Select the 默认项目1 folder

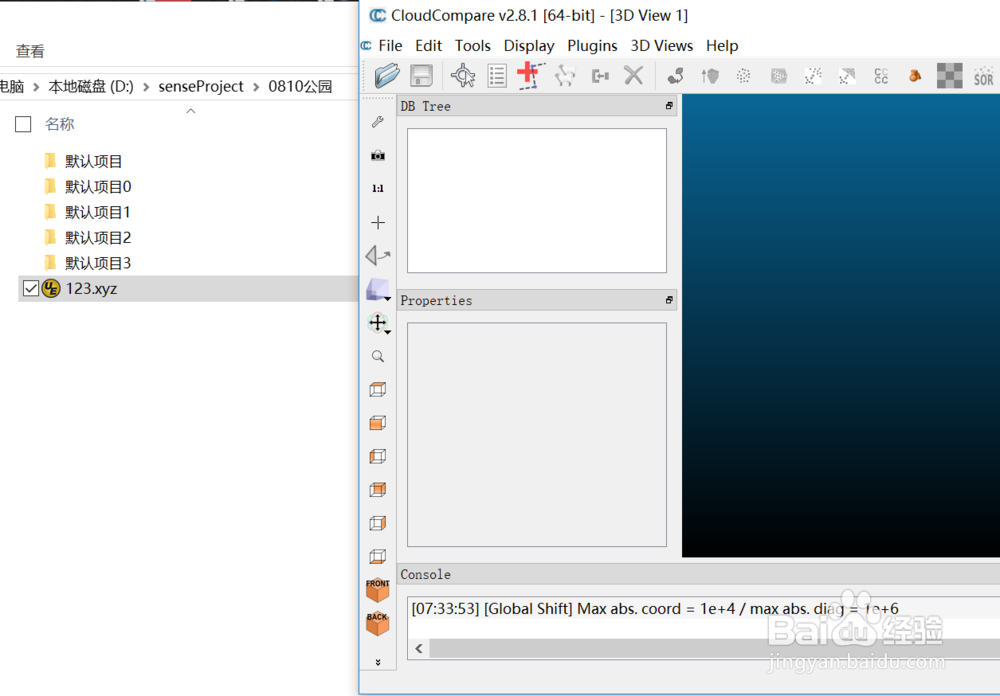pyautogui.click(x=98, y=212)
